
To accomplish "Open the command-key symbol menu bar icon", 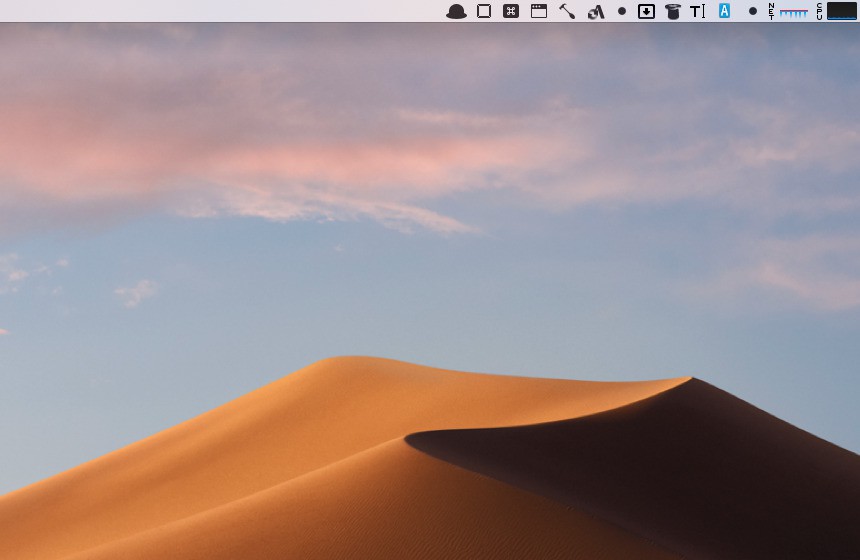I will [511, 11].
